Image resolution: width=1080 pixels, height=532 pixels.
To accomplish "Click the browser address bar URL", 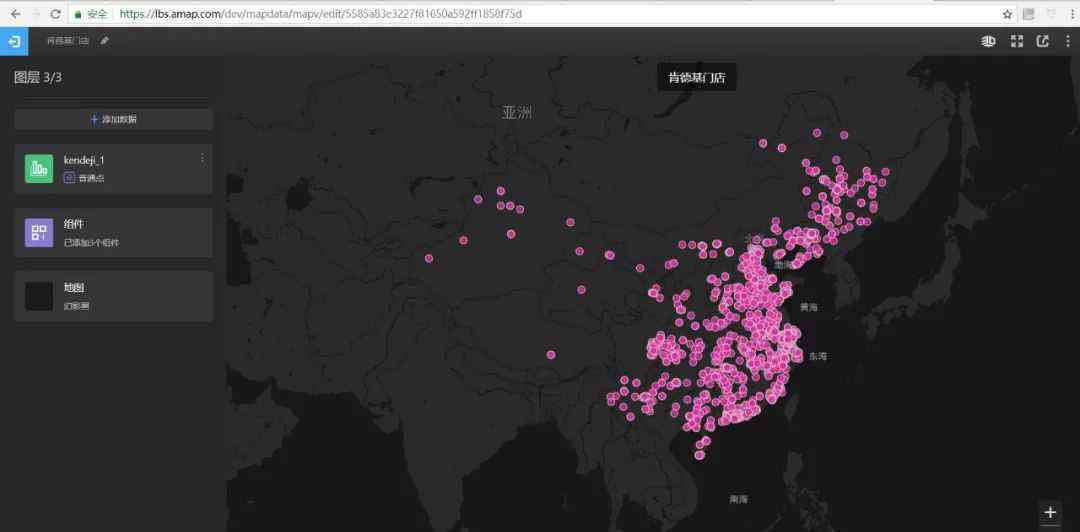I will click(x=320, y=14).
